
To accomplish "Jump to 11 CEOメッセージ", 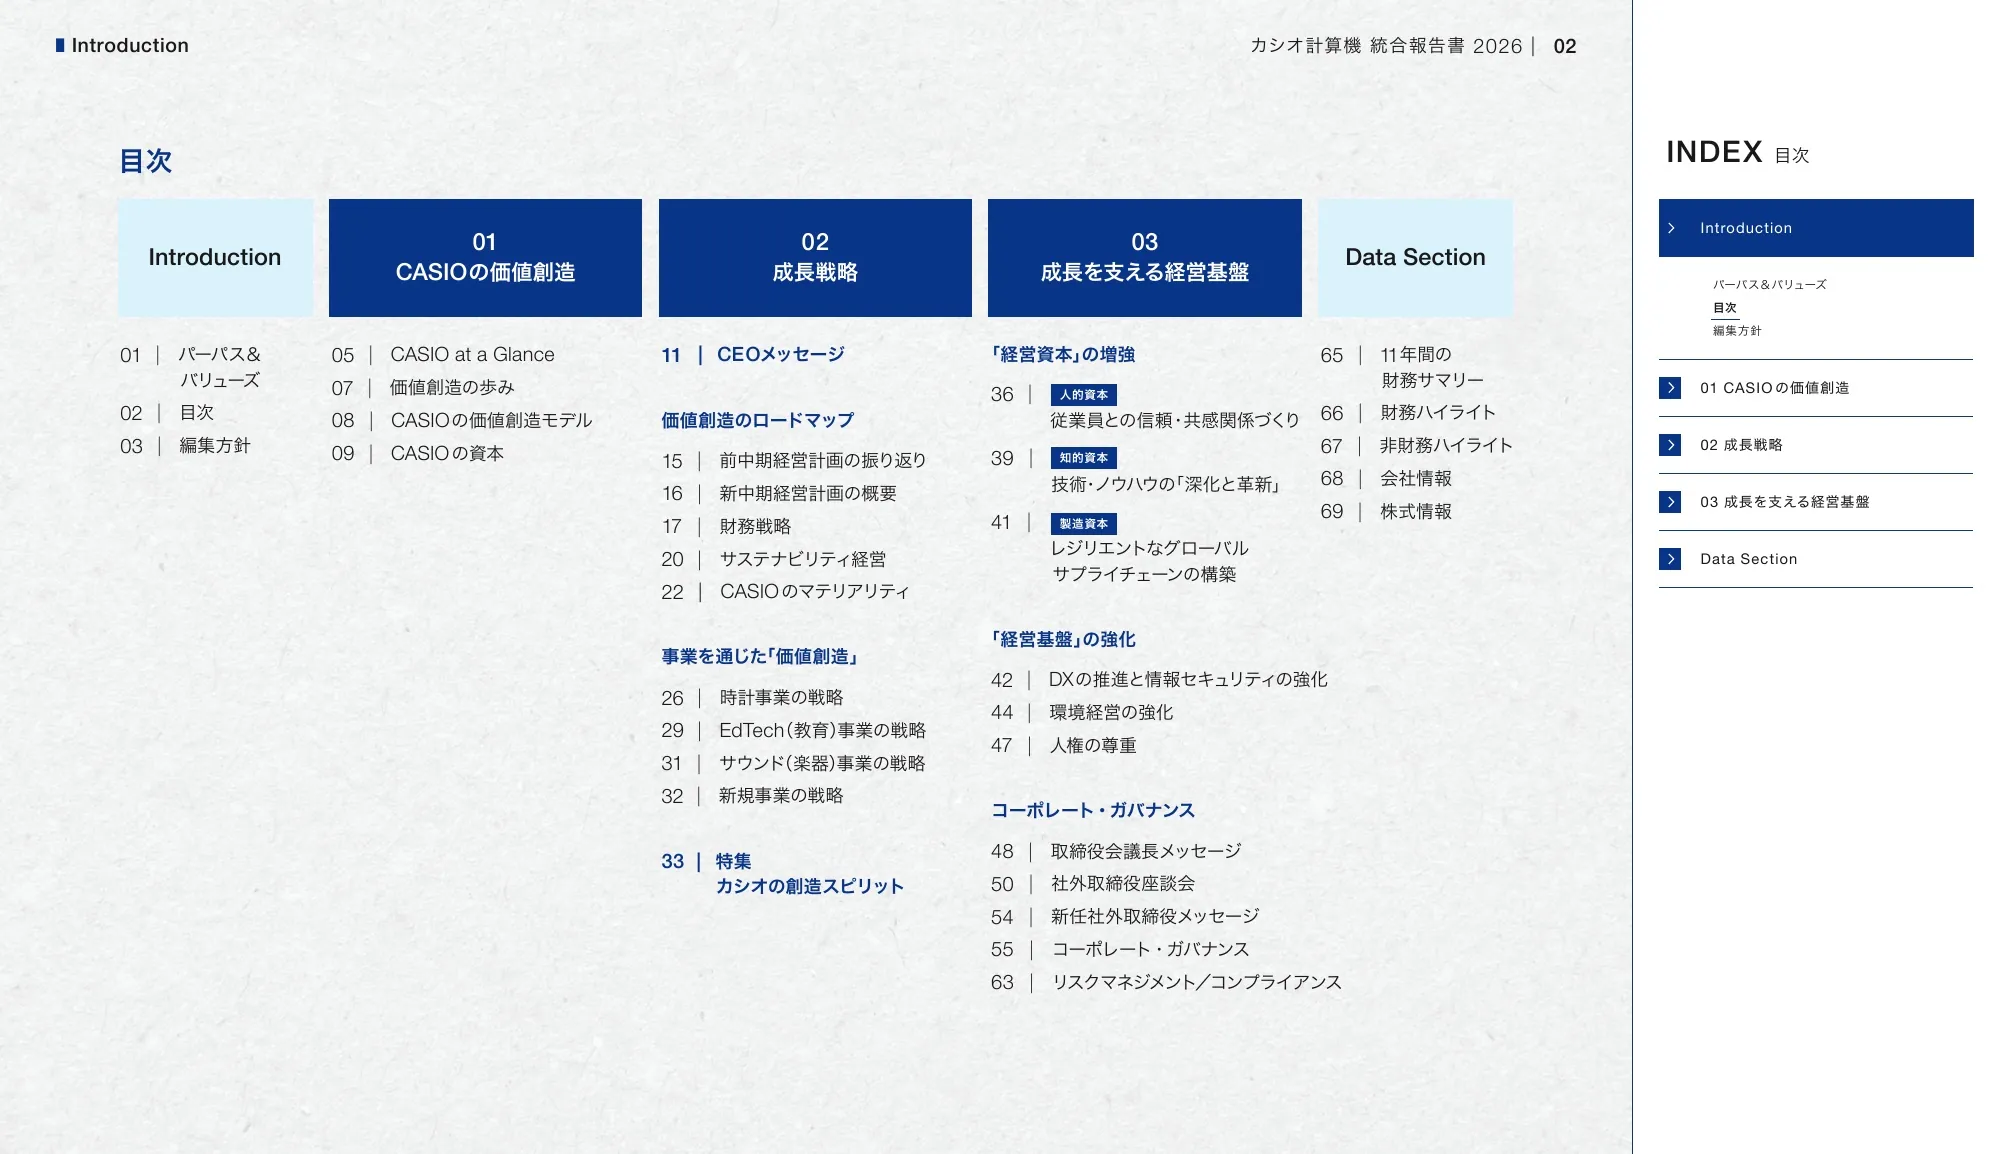I will 753,355.
